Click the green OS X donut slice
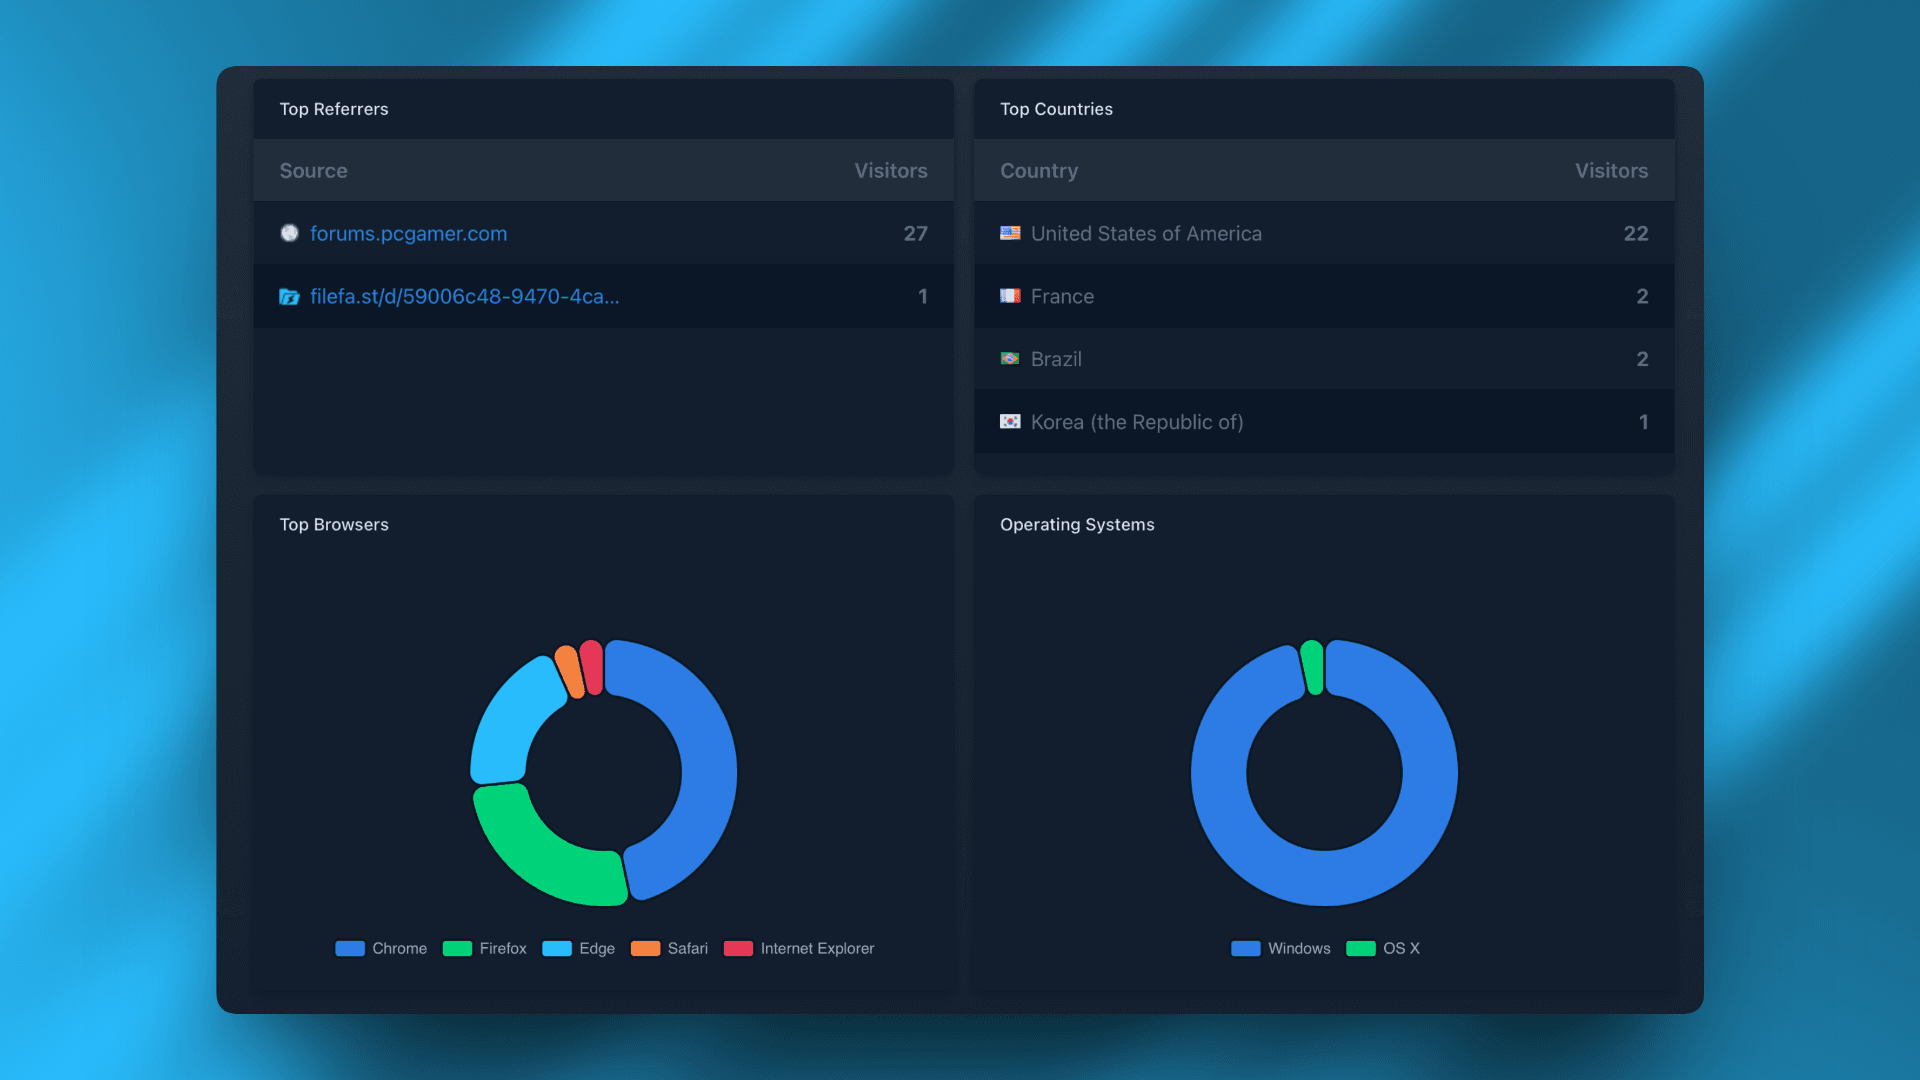Image resolution: width=1920 pixels, height=1080 pixels. (1313, 667)
